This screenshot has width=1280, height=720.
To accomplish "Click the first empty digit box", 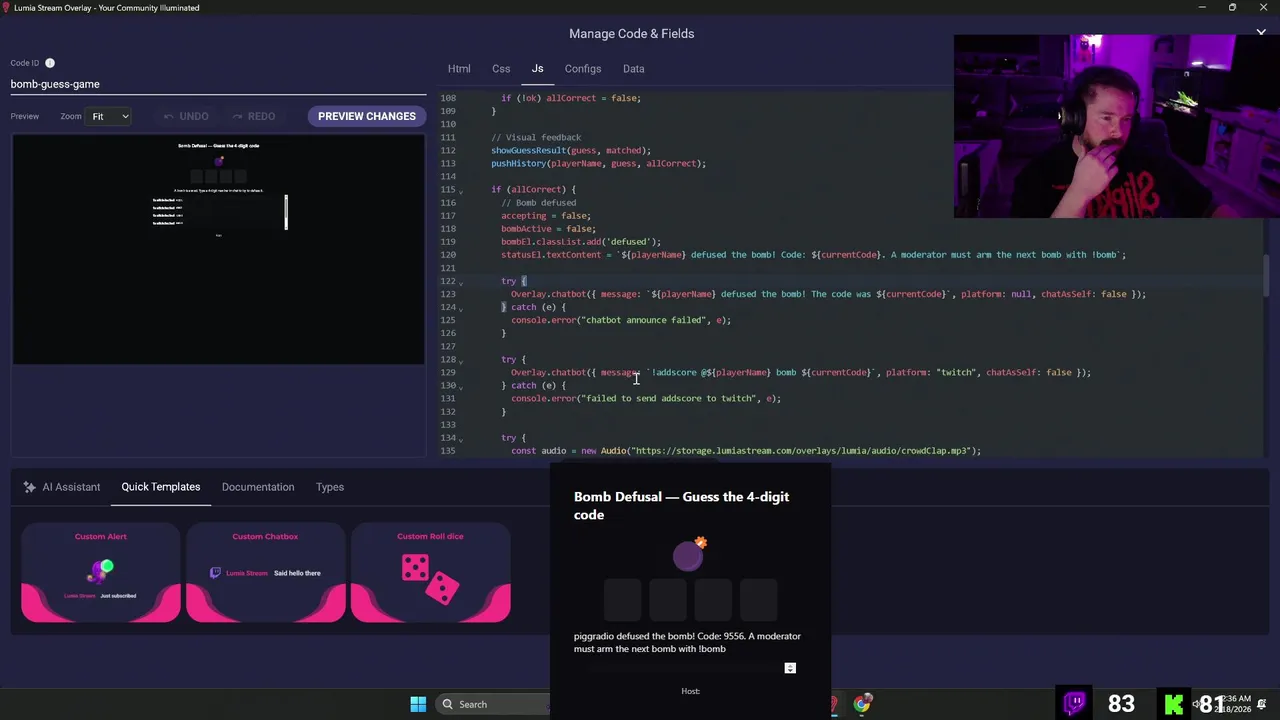I will tap(622, 599).
